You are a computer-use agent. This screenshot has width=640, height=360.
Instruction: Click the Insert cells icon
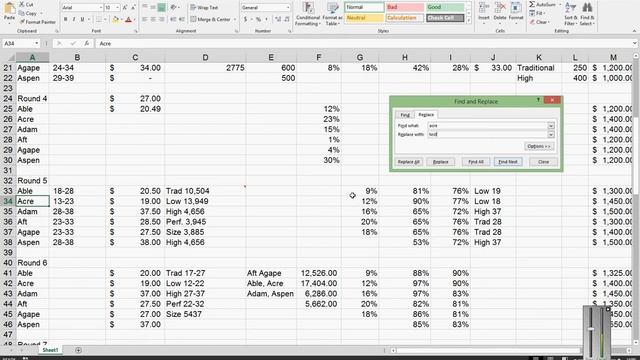coord(484,8)
